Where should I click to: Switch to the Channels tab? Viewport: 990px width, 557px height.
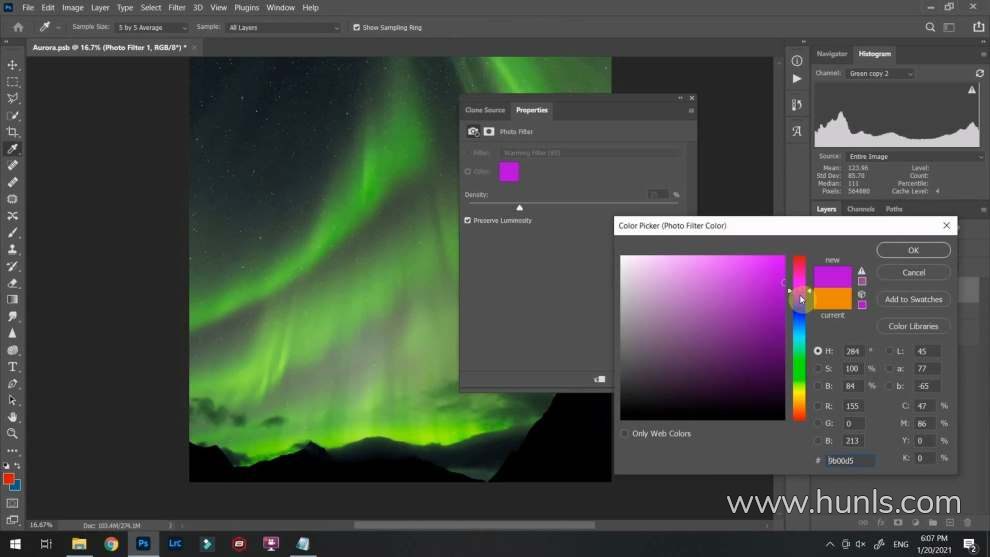click(861, 209)
